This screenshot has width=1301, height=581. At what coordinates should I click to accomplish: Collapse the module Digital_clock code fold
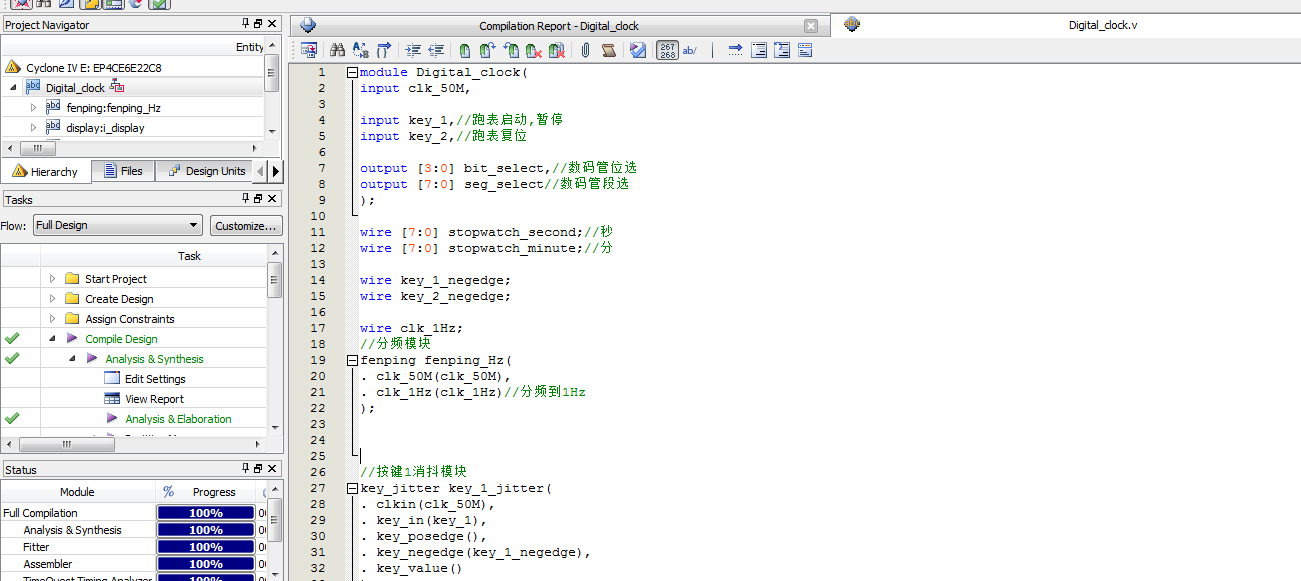(x=352, y=73)
